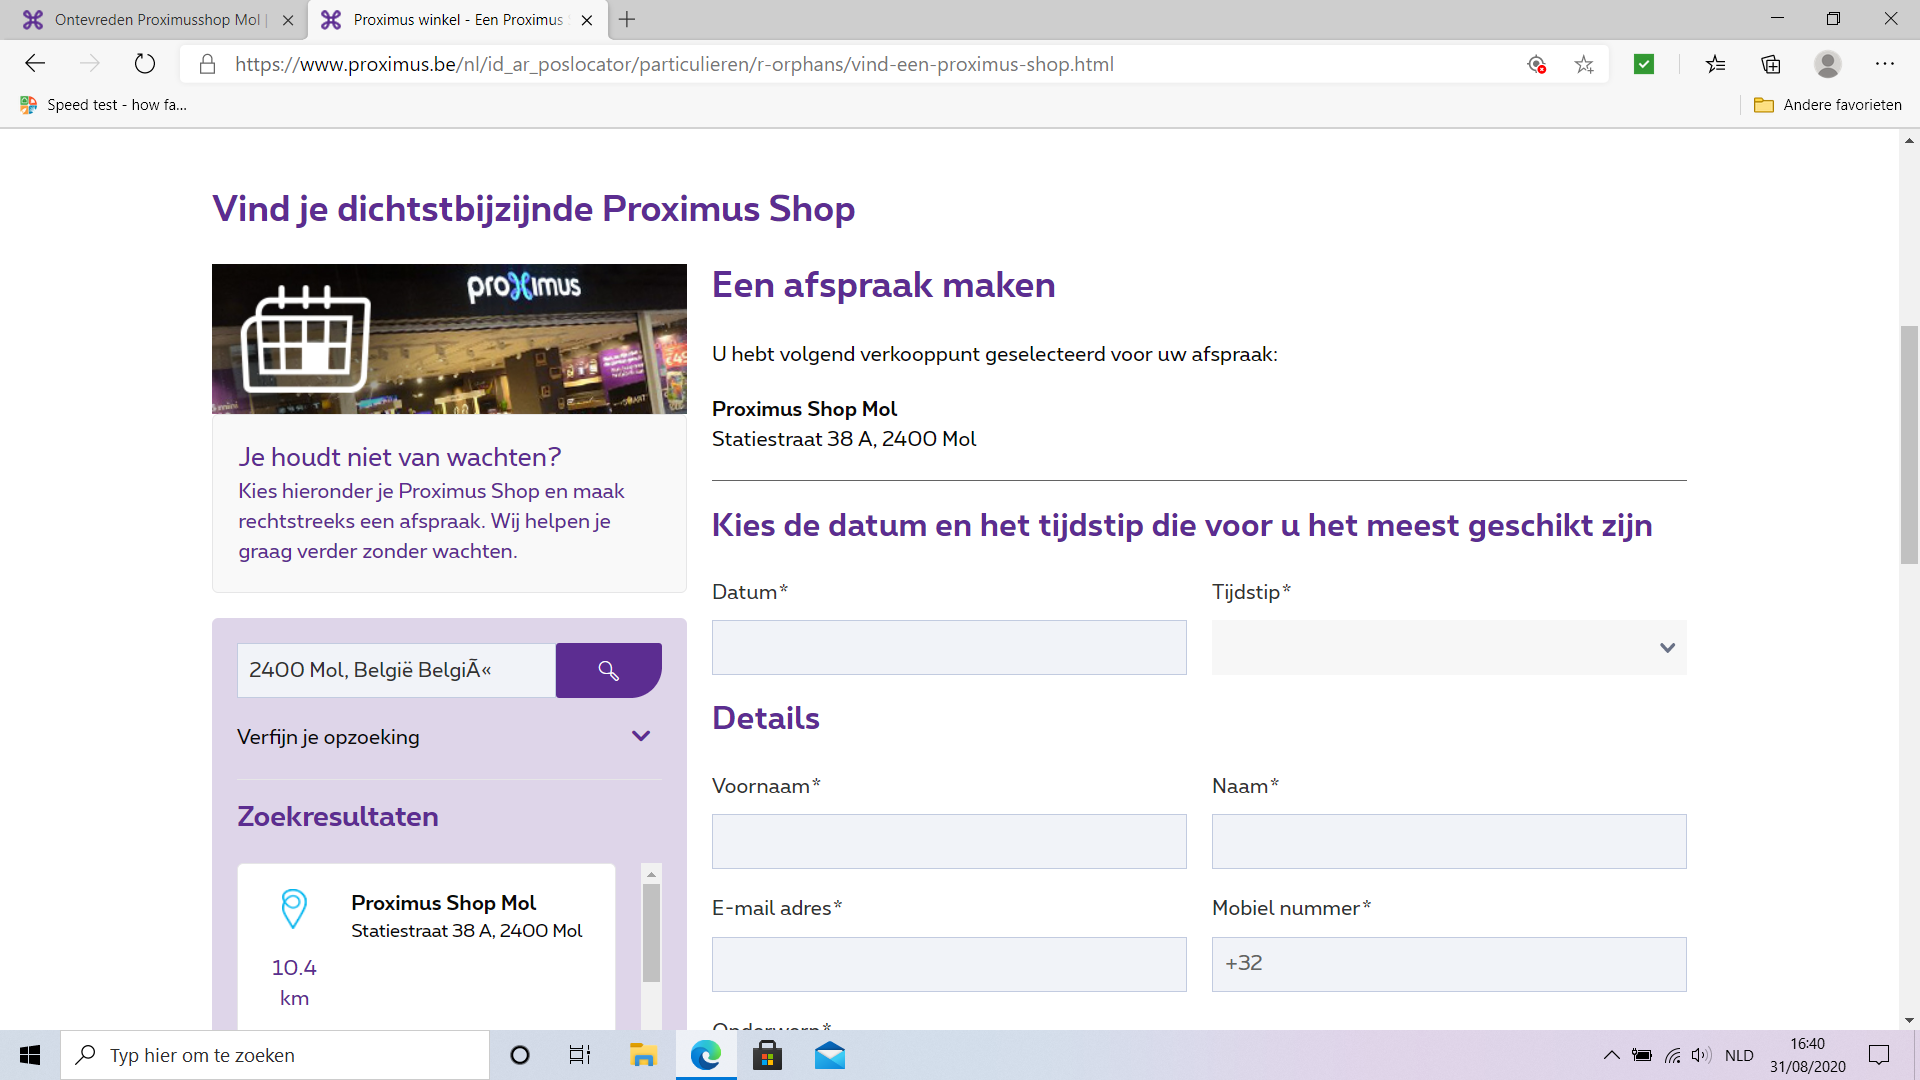1920x1080 pixels.
Task: Add this page to favorites star
Action: [1584, 64]
